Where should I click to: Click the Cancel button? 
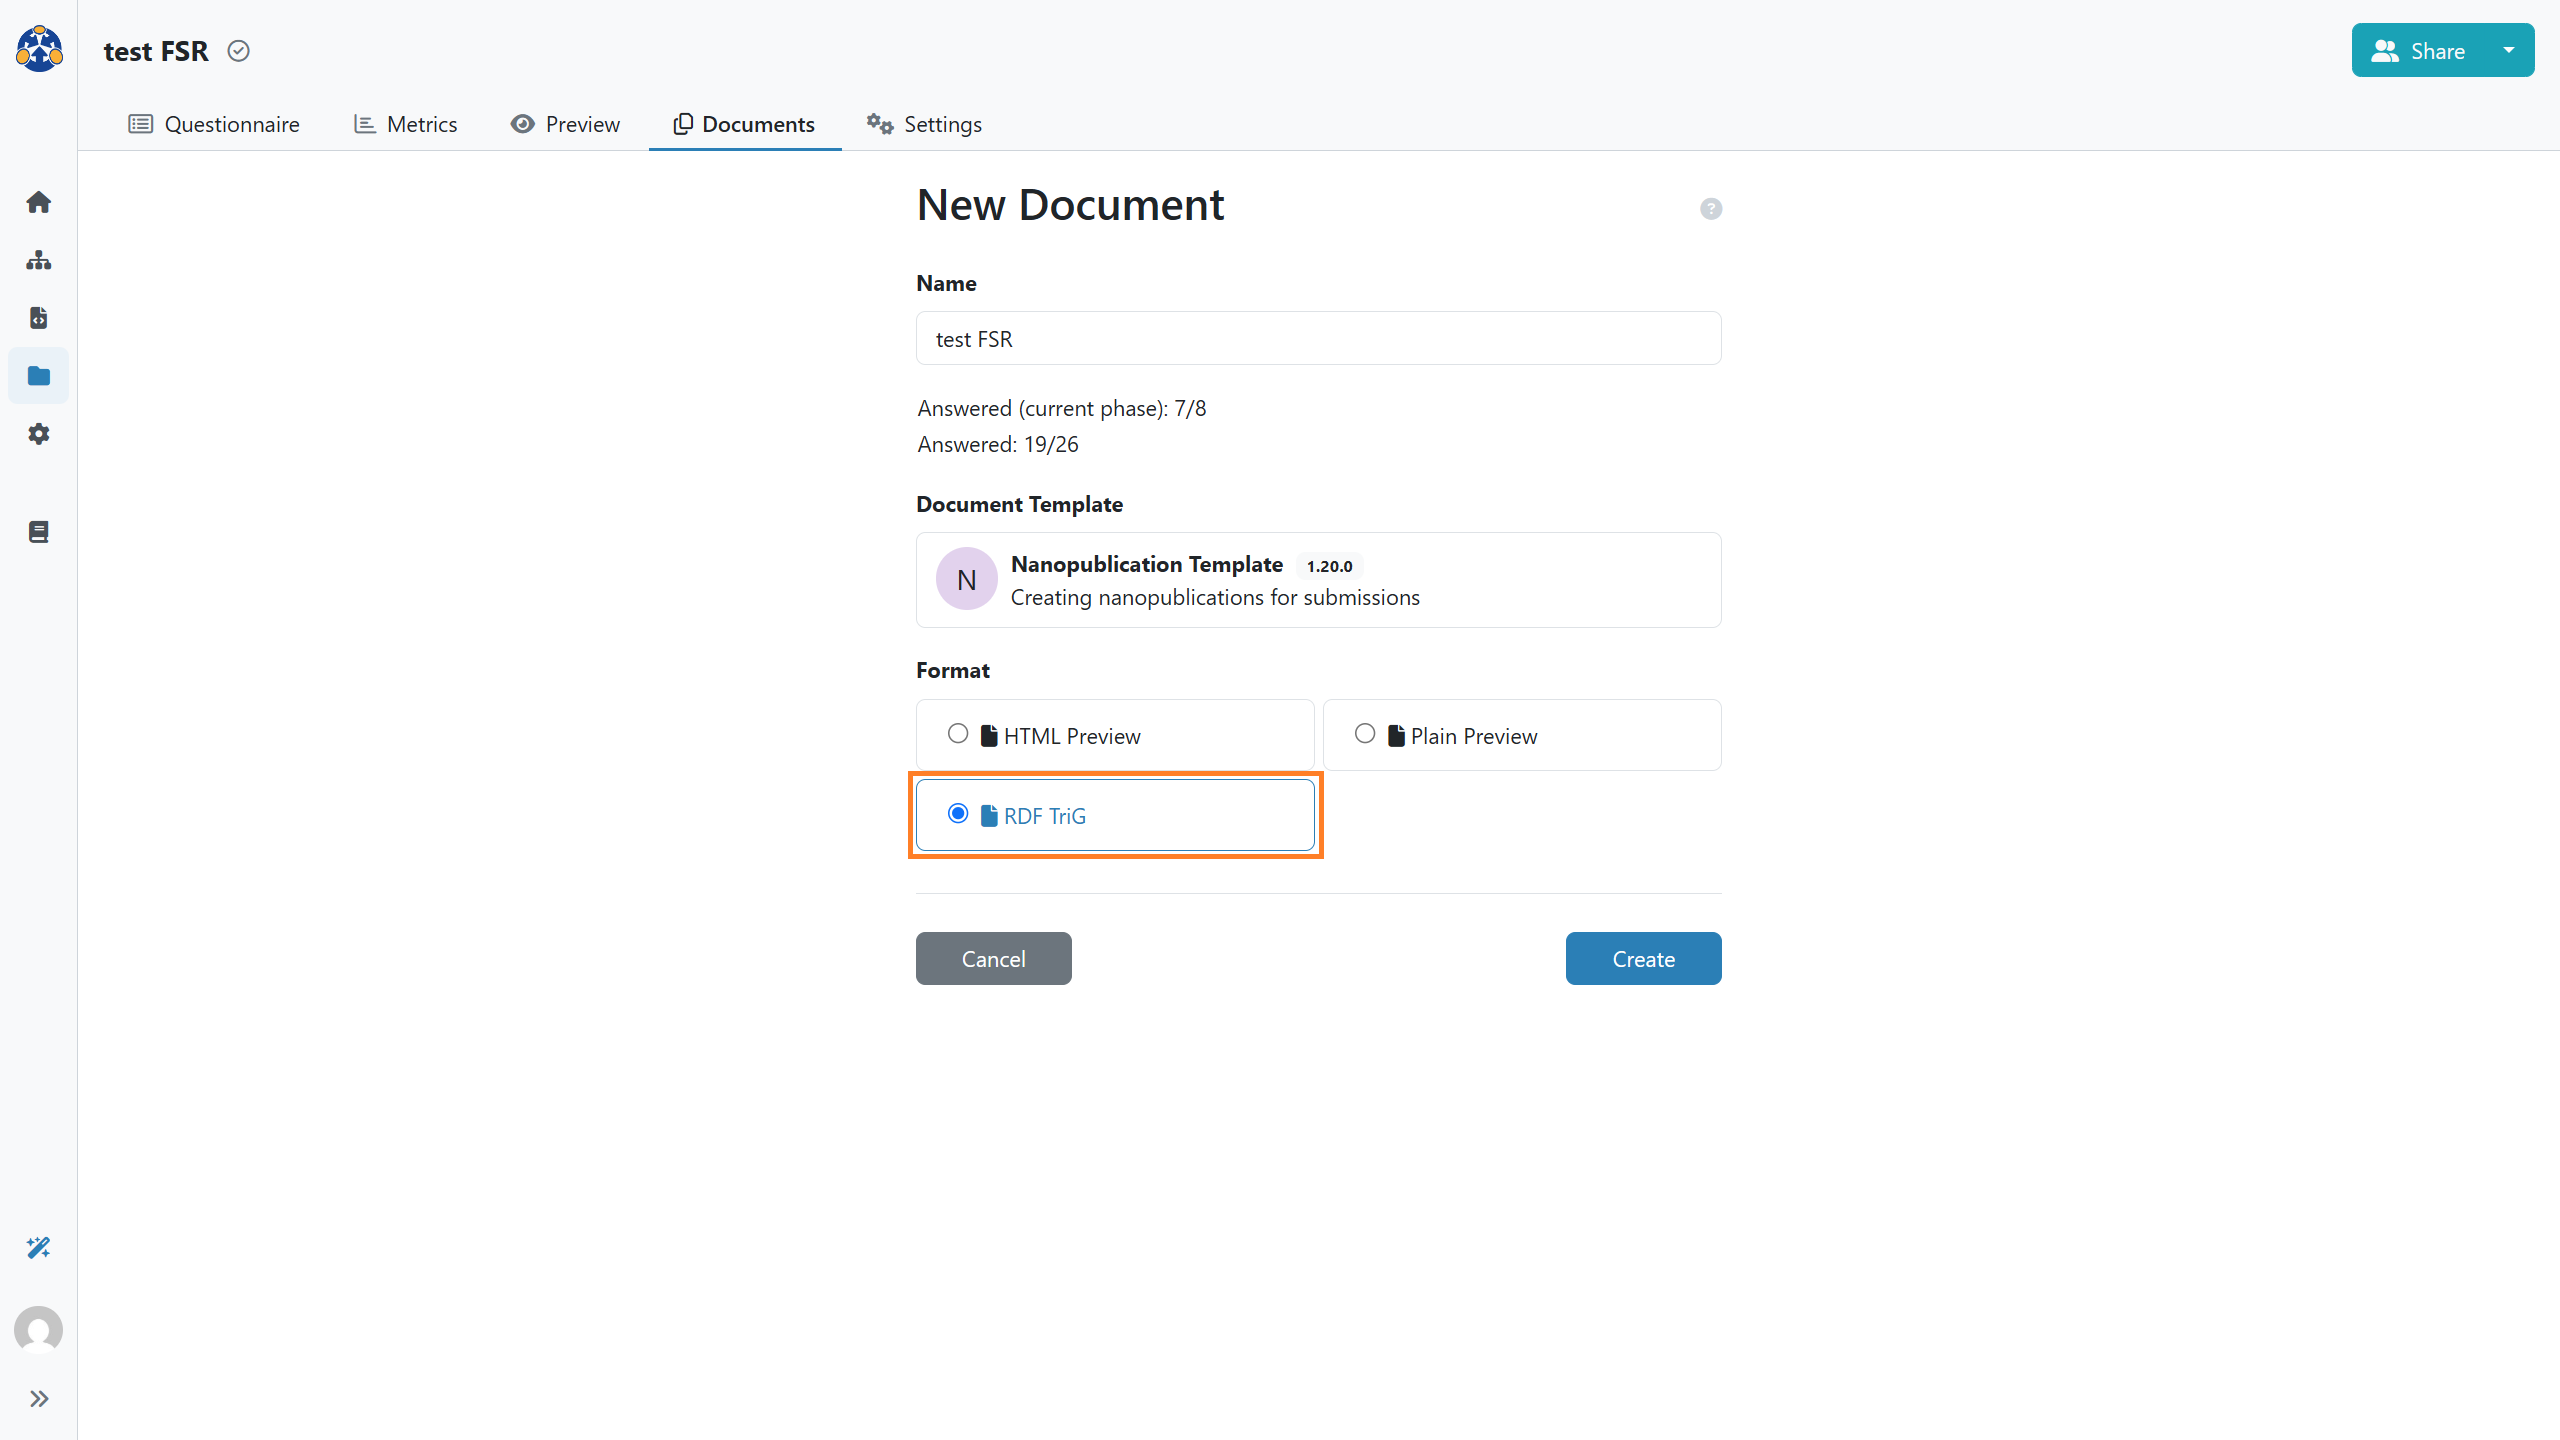tap(993, 959)
